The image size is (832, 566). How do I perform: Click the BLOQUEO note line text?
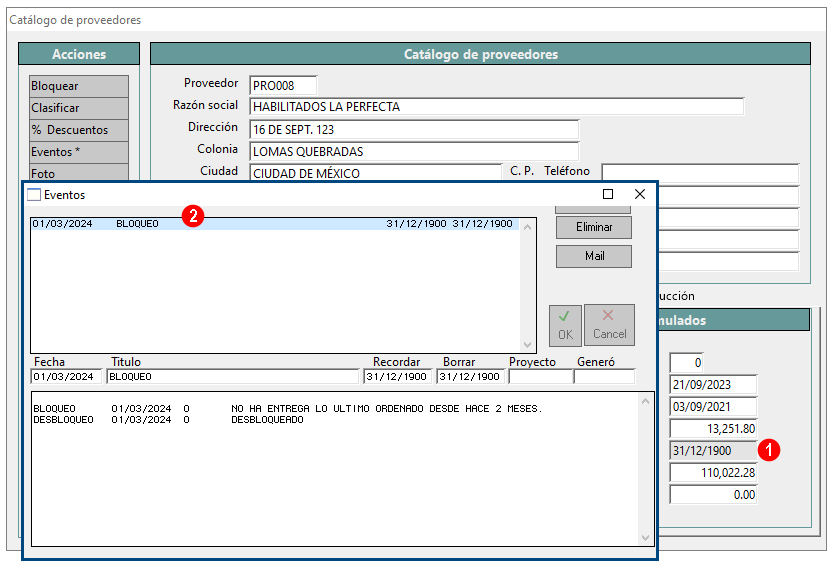coord(288,408)
